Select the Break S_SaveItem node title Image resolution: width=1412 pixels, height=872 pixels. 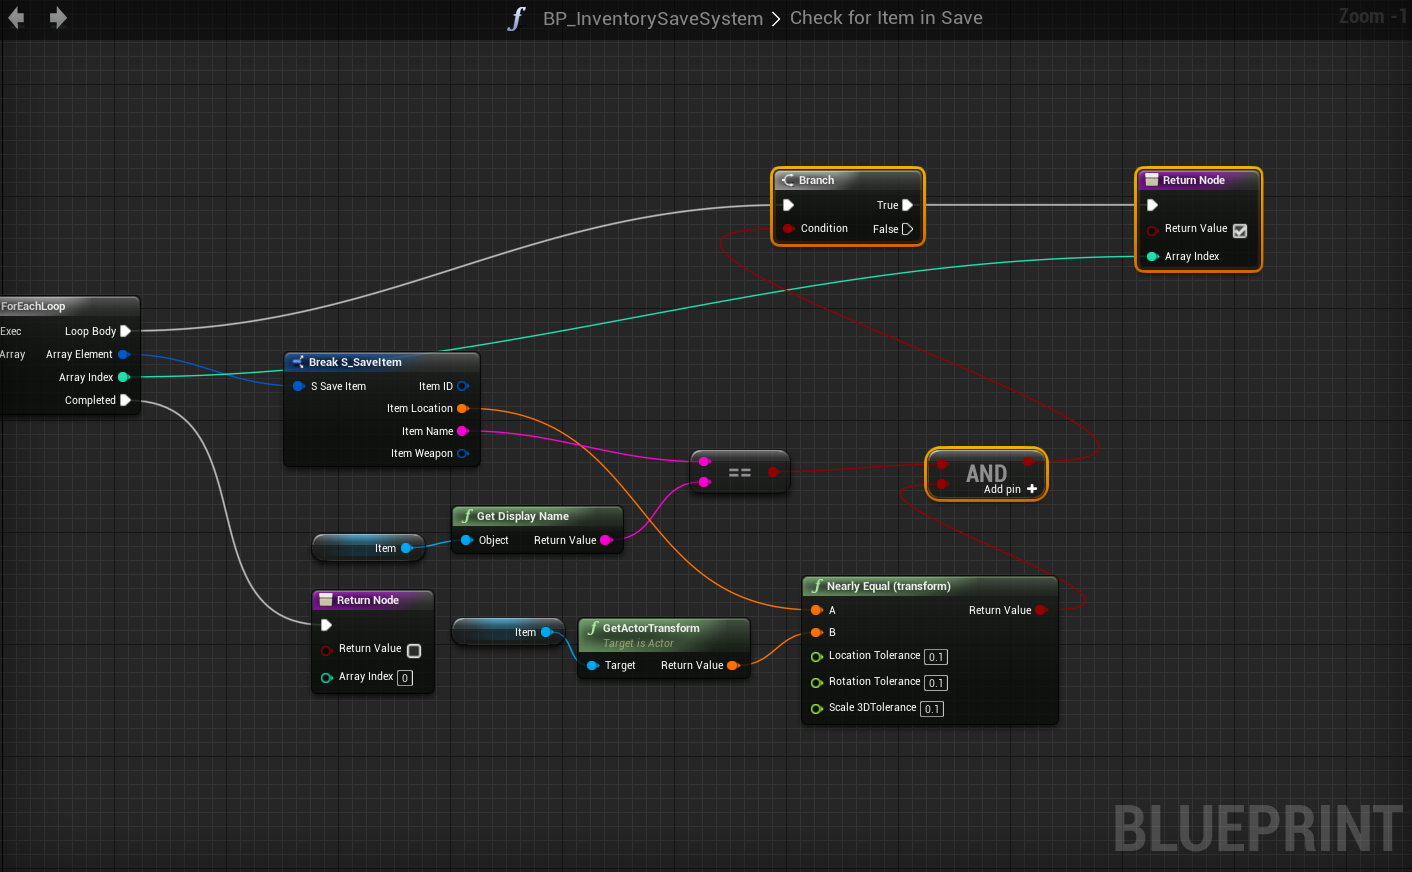355,362
